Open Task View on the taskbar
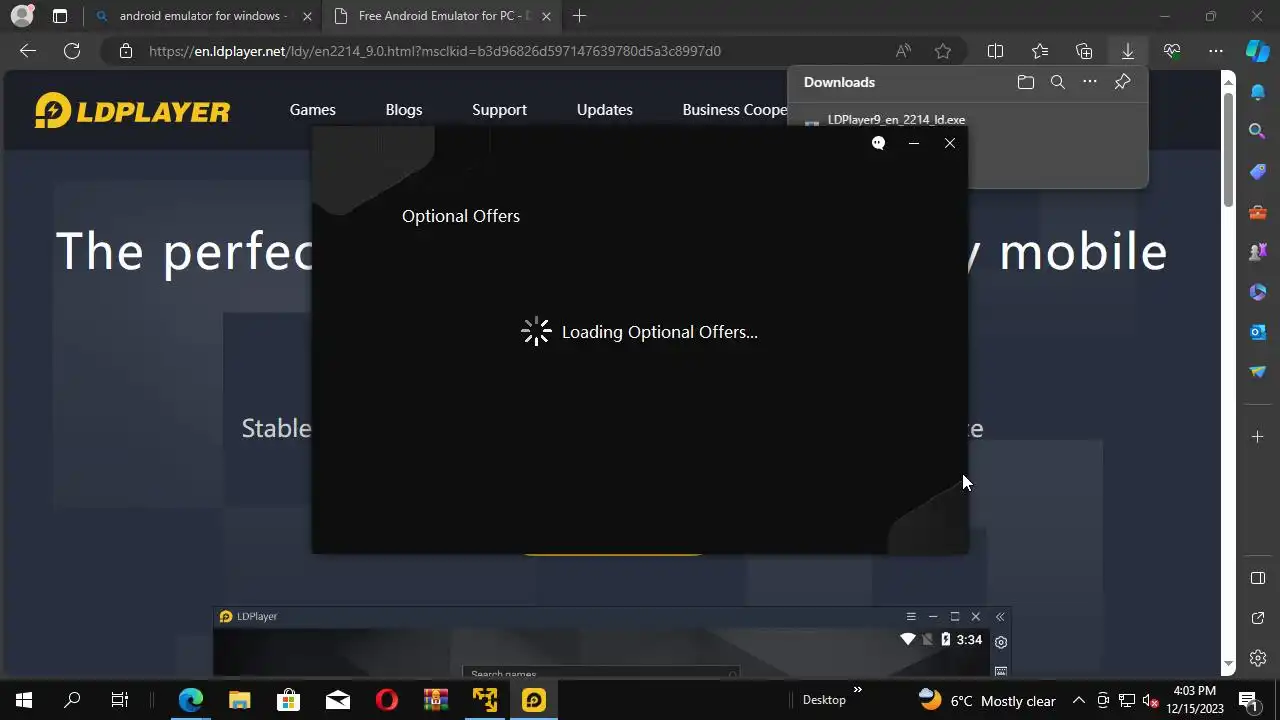The width and height of the screenshot is (1280, 720). pos(120,700)
